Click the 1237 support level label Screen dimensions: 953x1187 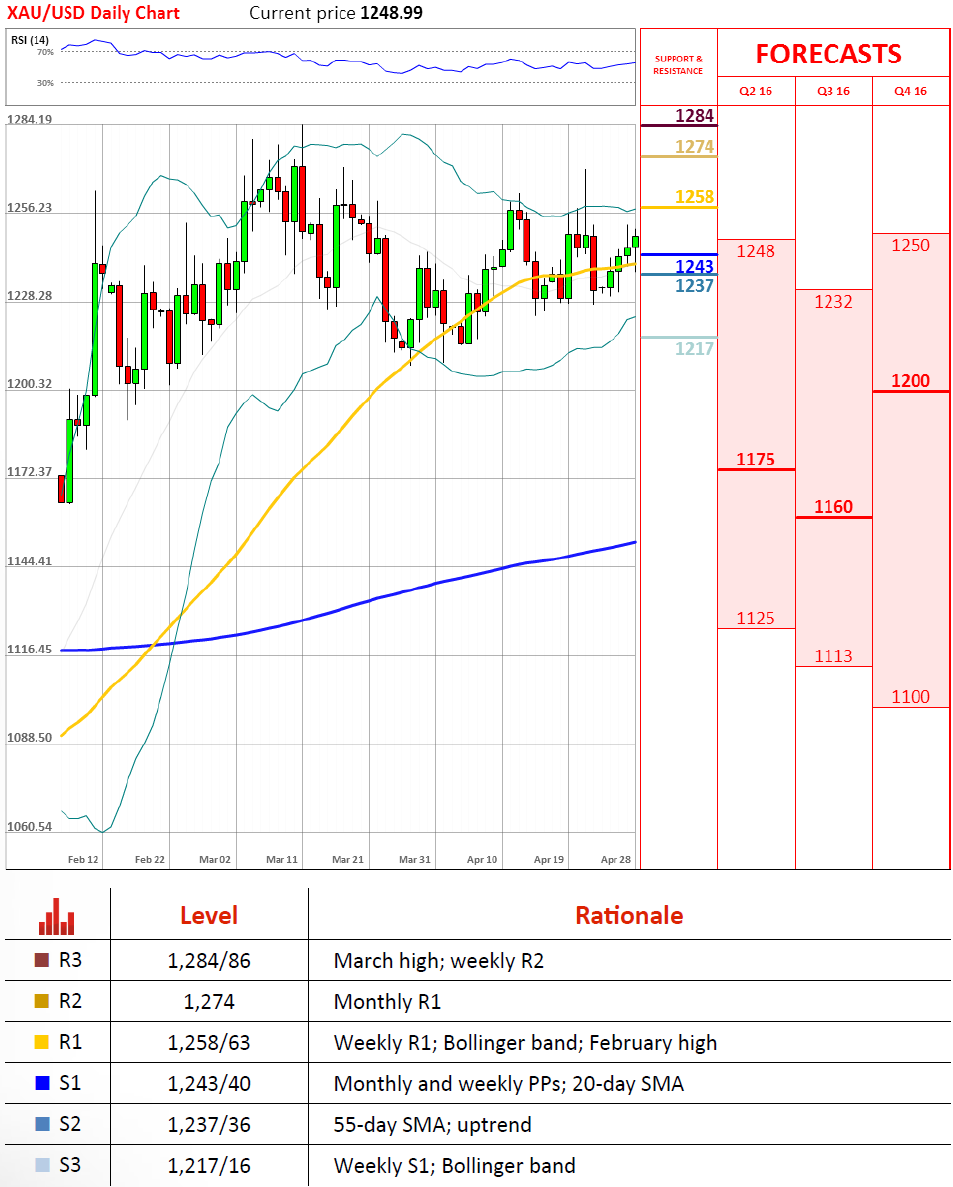tap(694, 285)
